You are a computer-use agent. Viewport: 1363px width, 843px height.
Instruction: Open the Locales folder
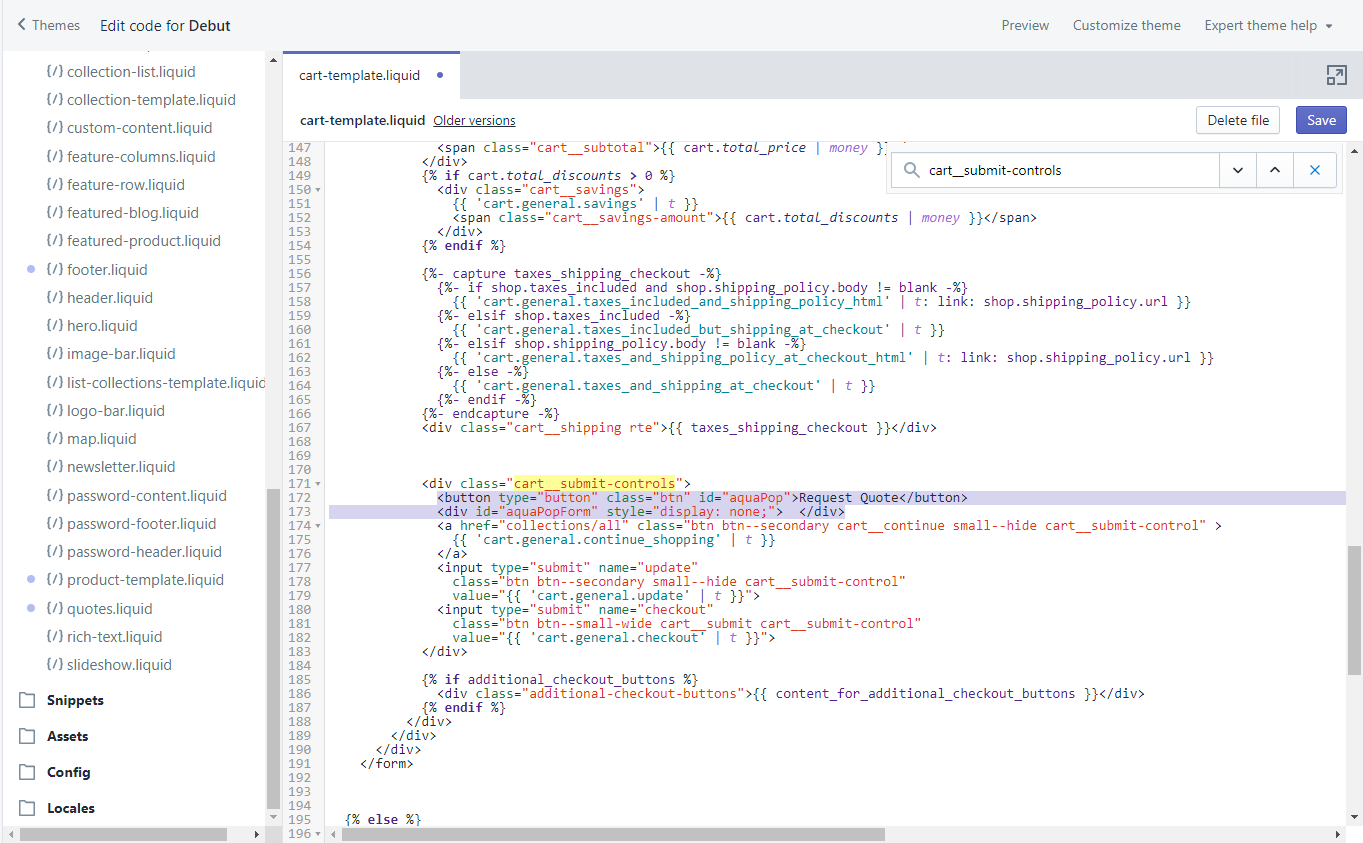(x=70, y=808)
